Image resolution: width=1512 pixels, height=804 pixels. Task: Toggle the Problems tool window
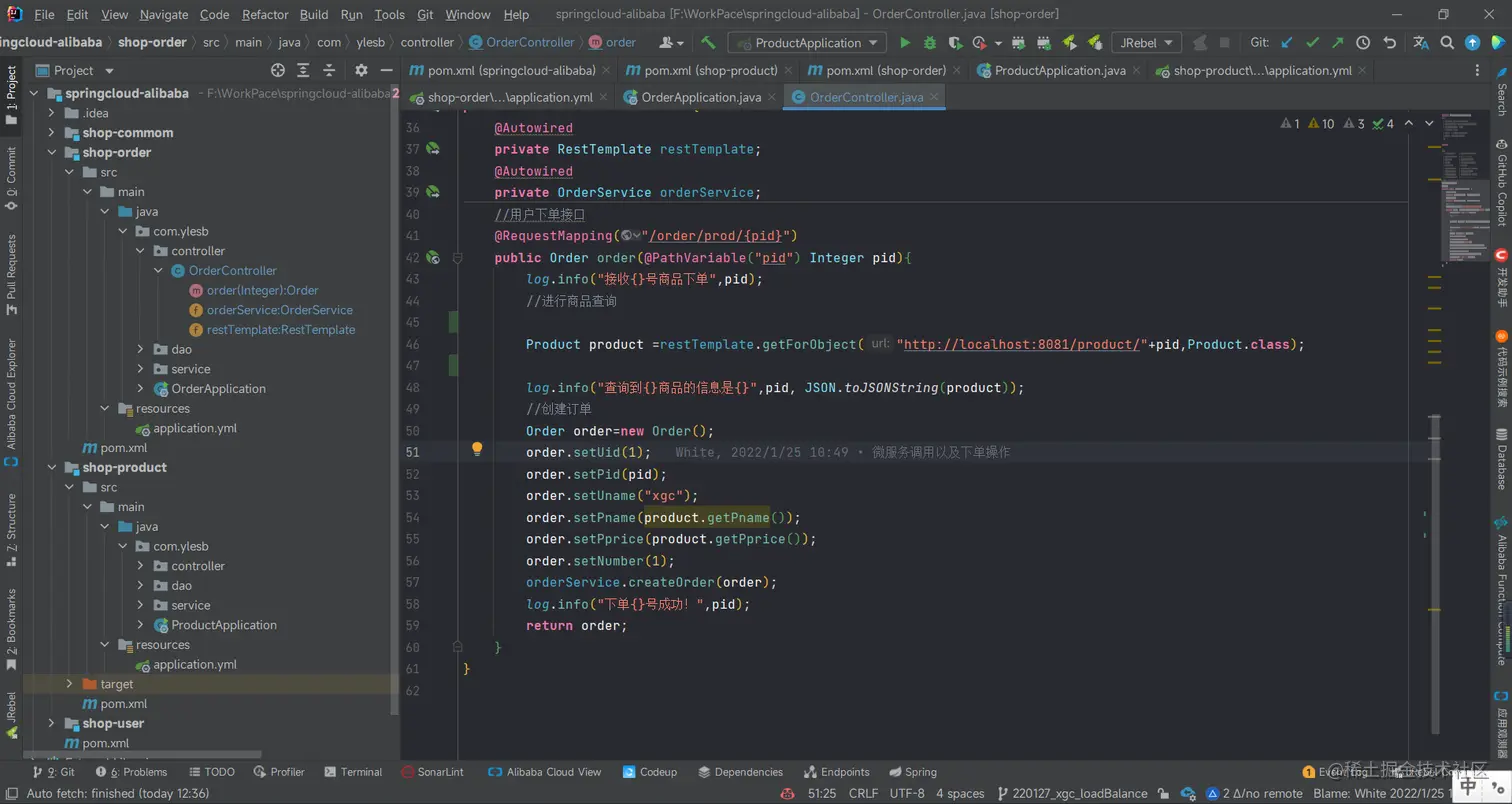click(x=131, y=772)
